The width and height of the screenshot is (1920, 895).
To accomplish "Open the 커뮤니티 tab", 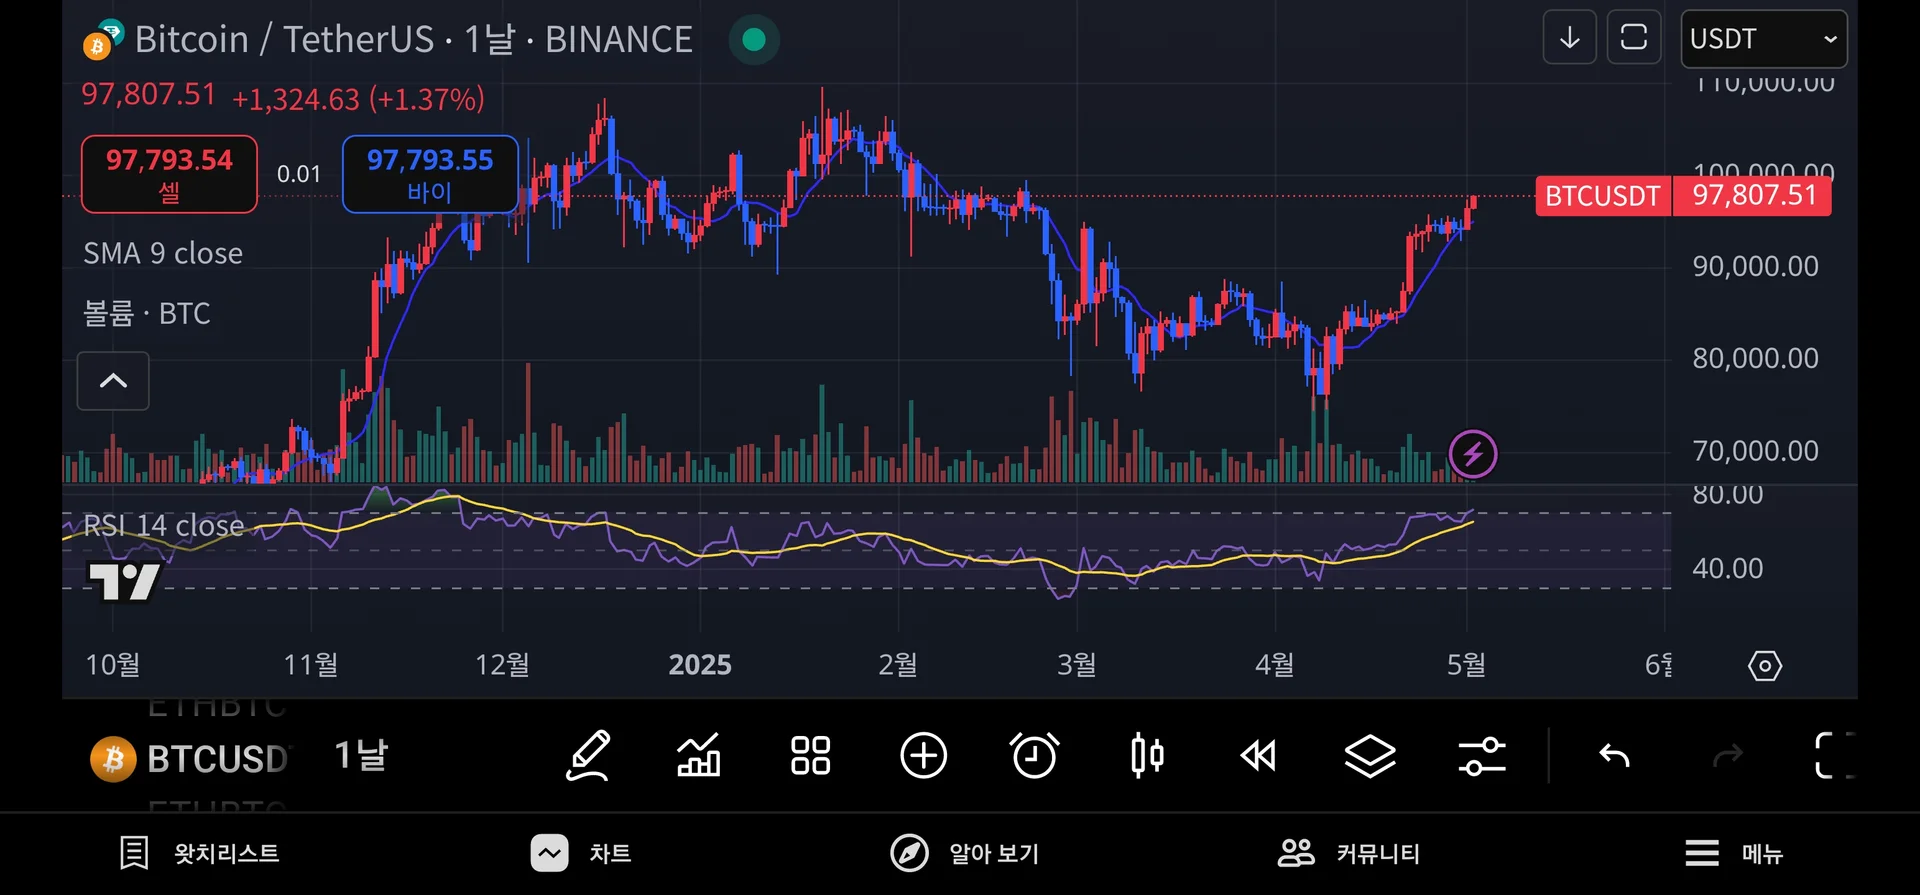I will (x=1349, y=853).
